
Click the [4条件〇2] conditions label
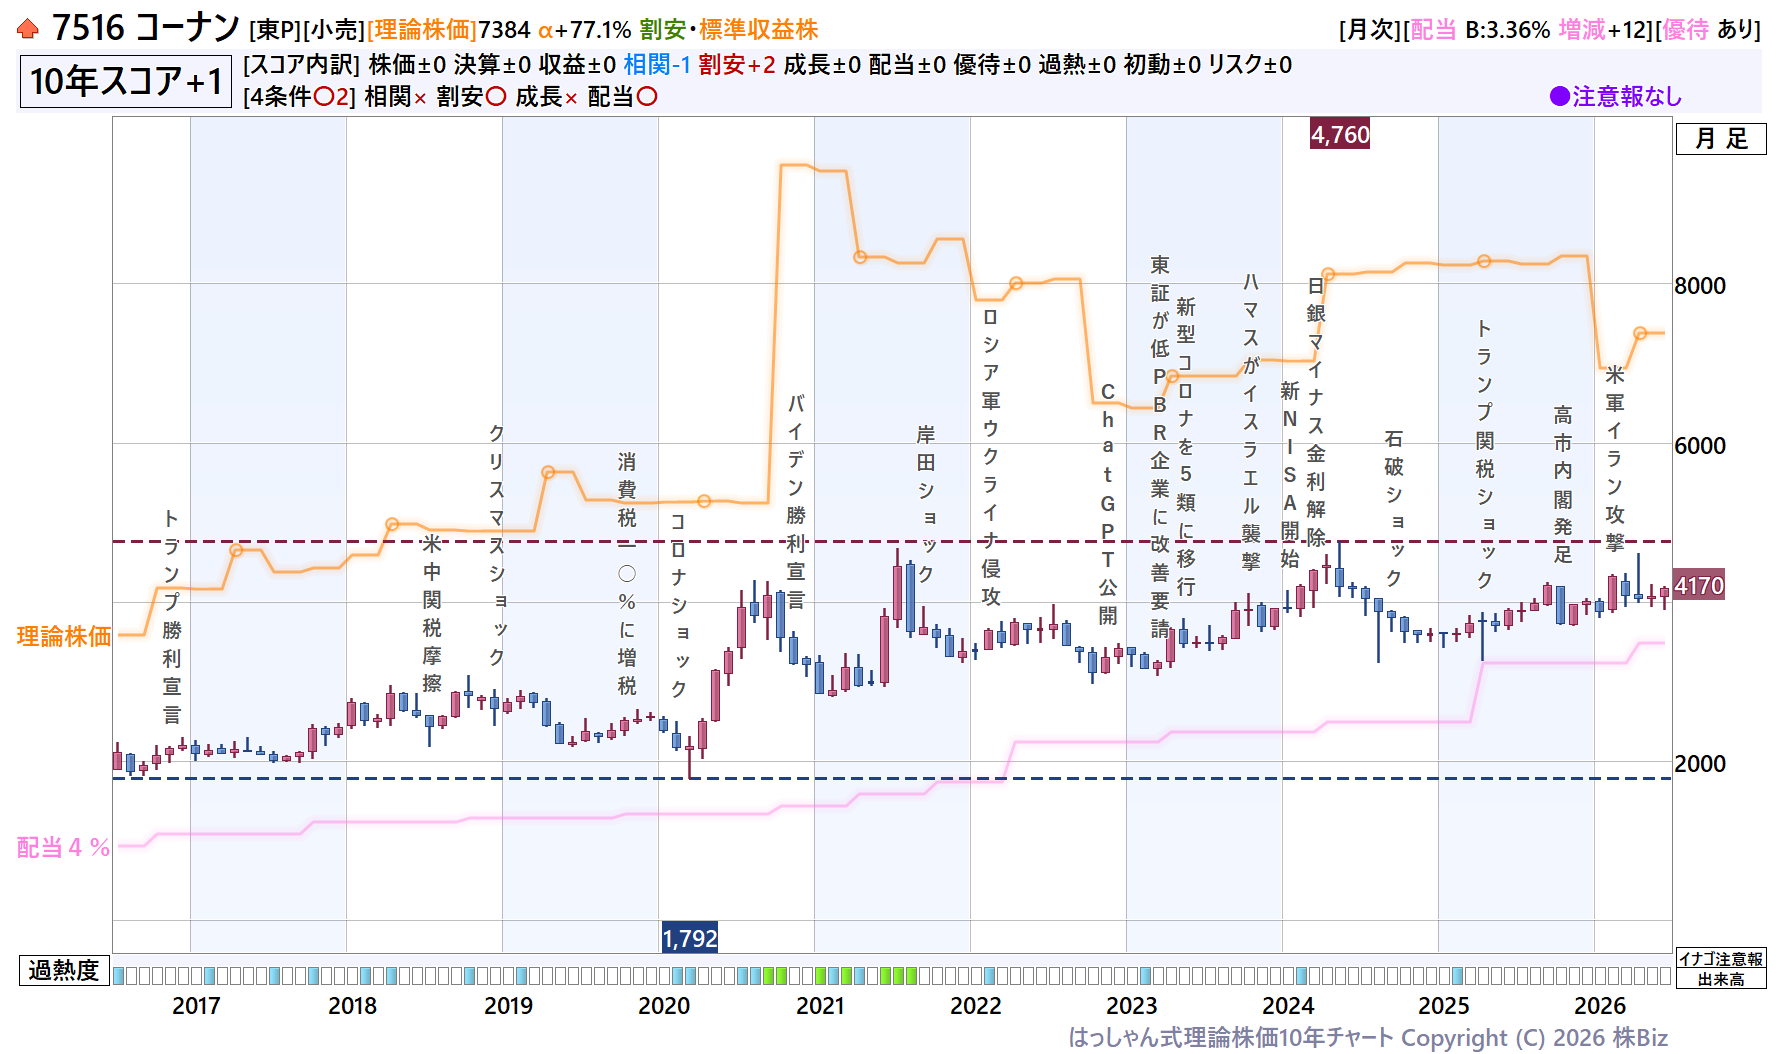[x=299, y=97]
